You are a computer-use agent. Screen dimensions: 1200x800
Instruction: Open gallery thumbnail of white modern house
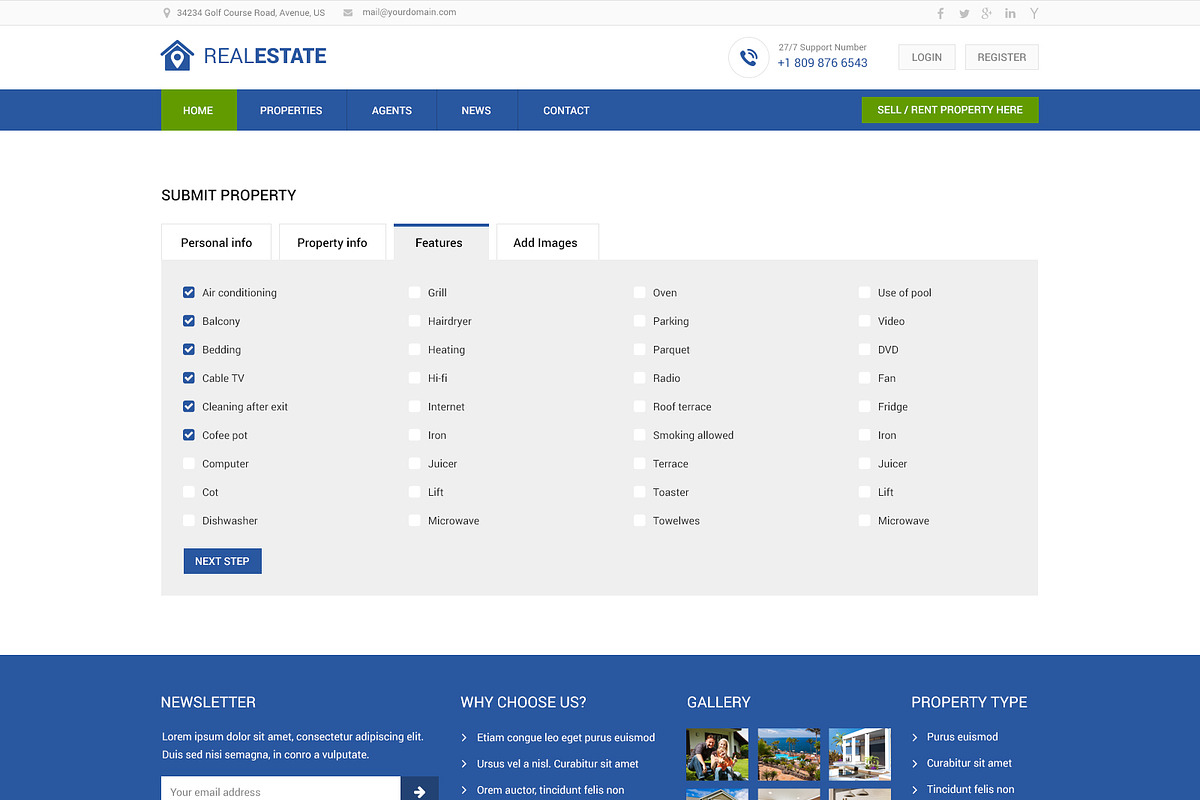pyautogui.click(x=860, y=754)
